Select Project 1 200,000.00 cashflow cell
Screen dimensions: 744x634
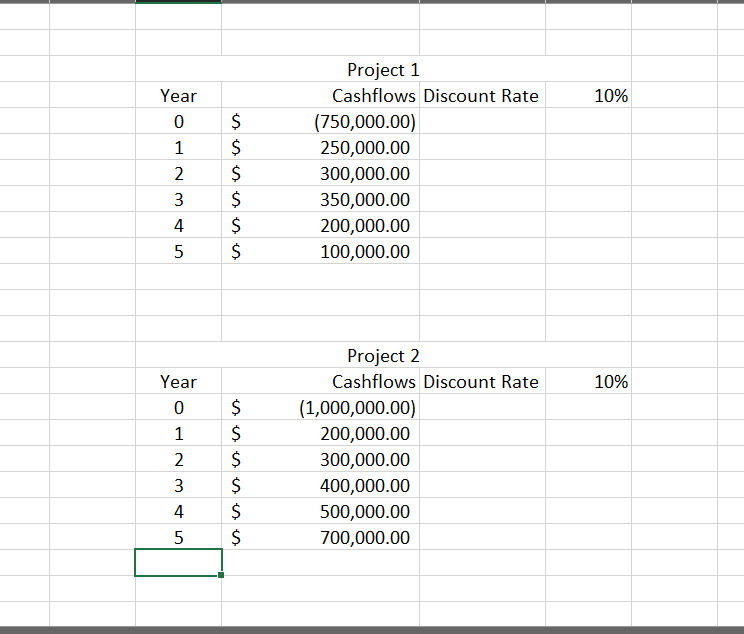[320, 225]
